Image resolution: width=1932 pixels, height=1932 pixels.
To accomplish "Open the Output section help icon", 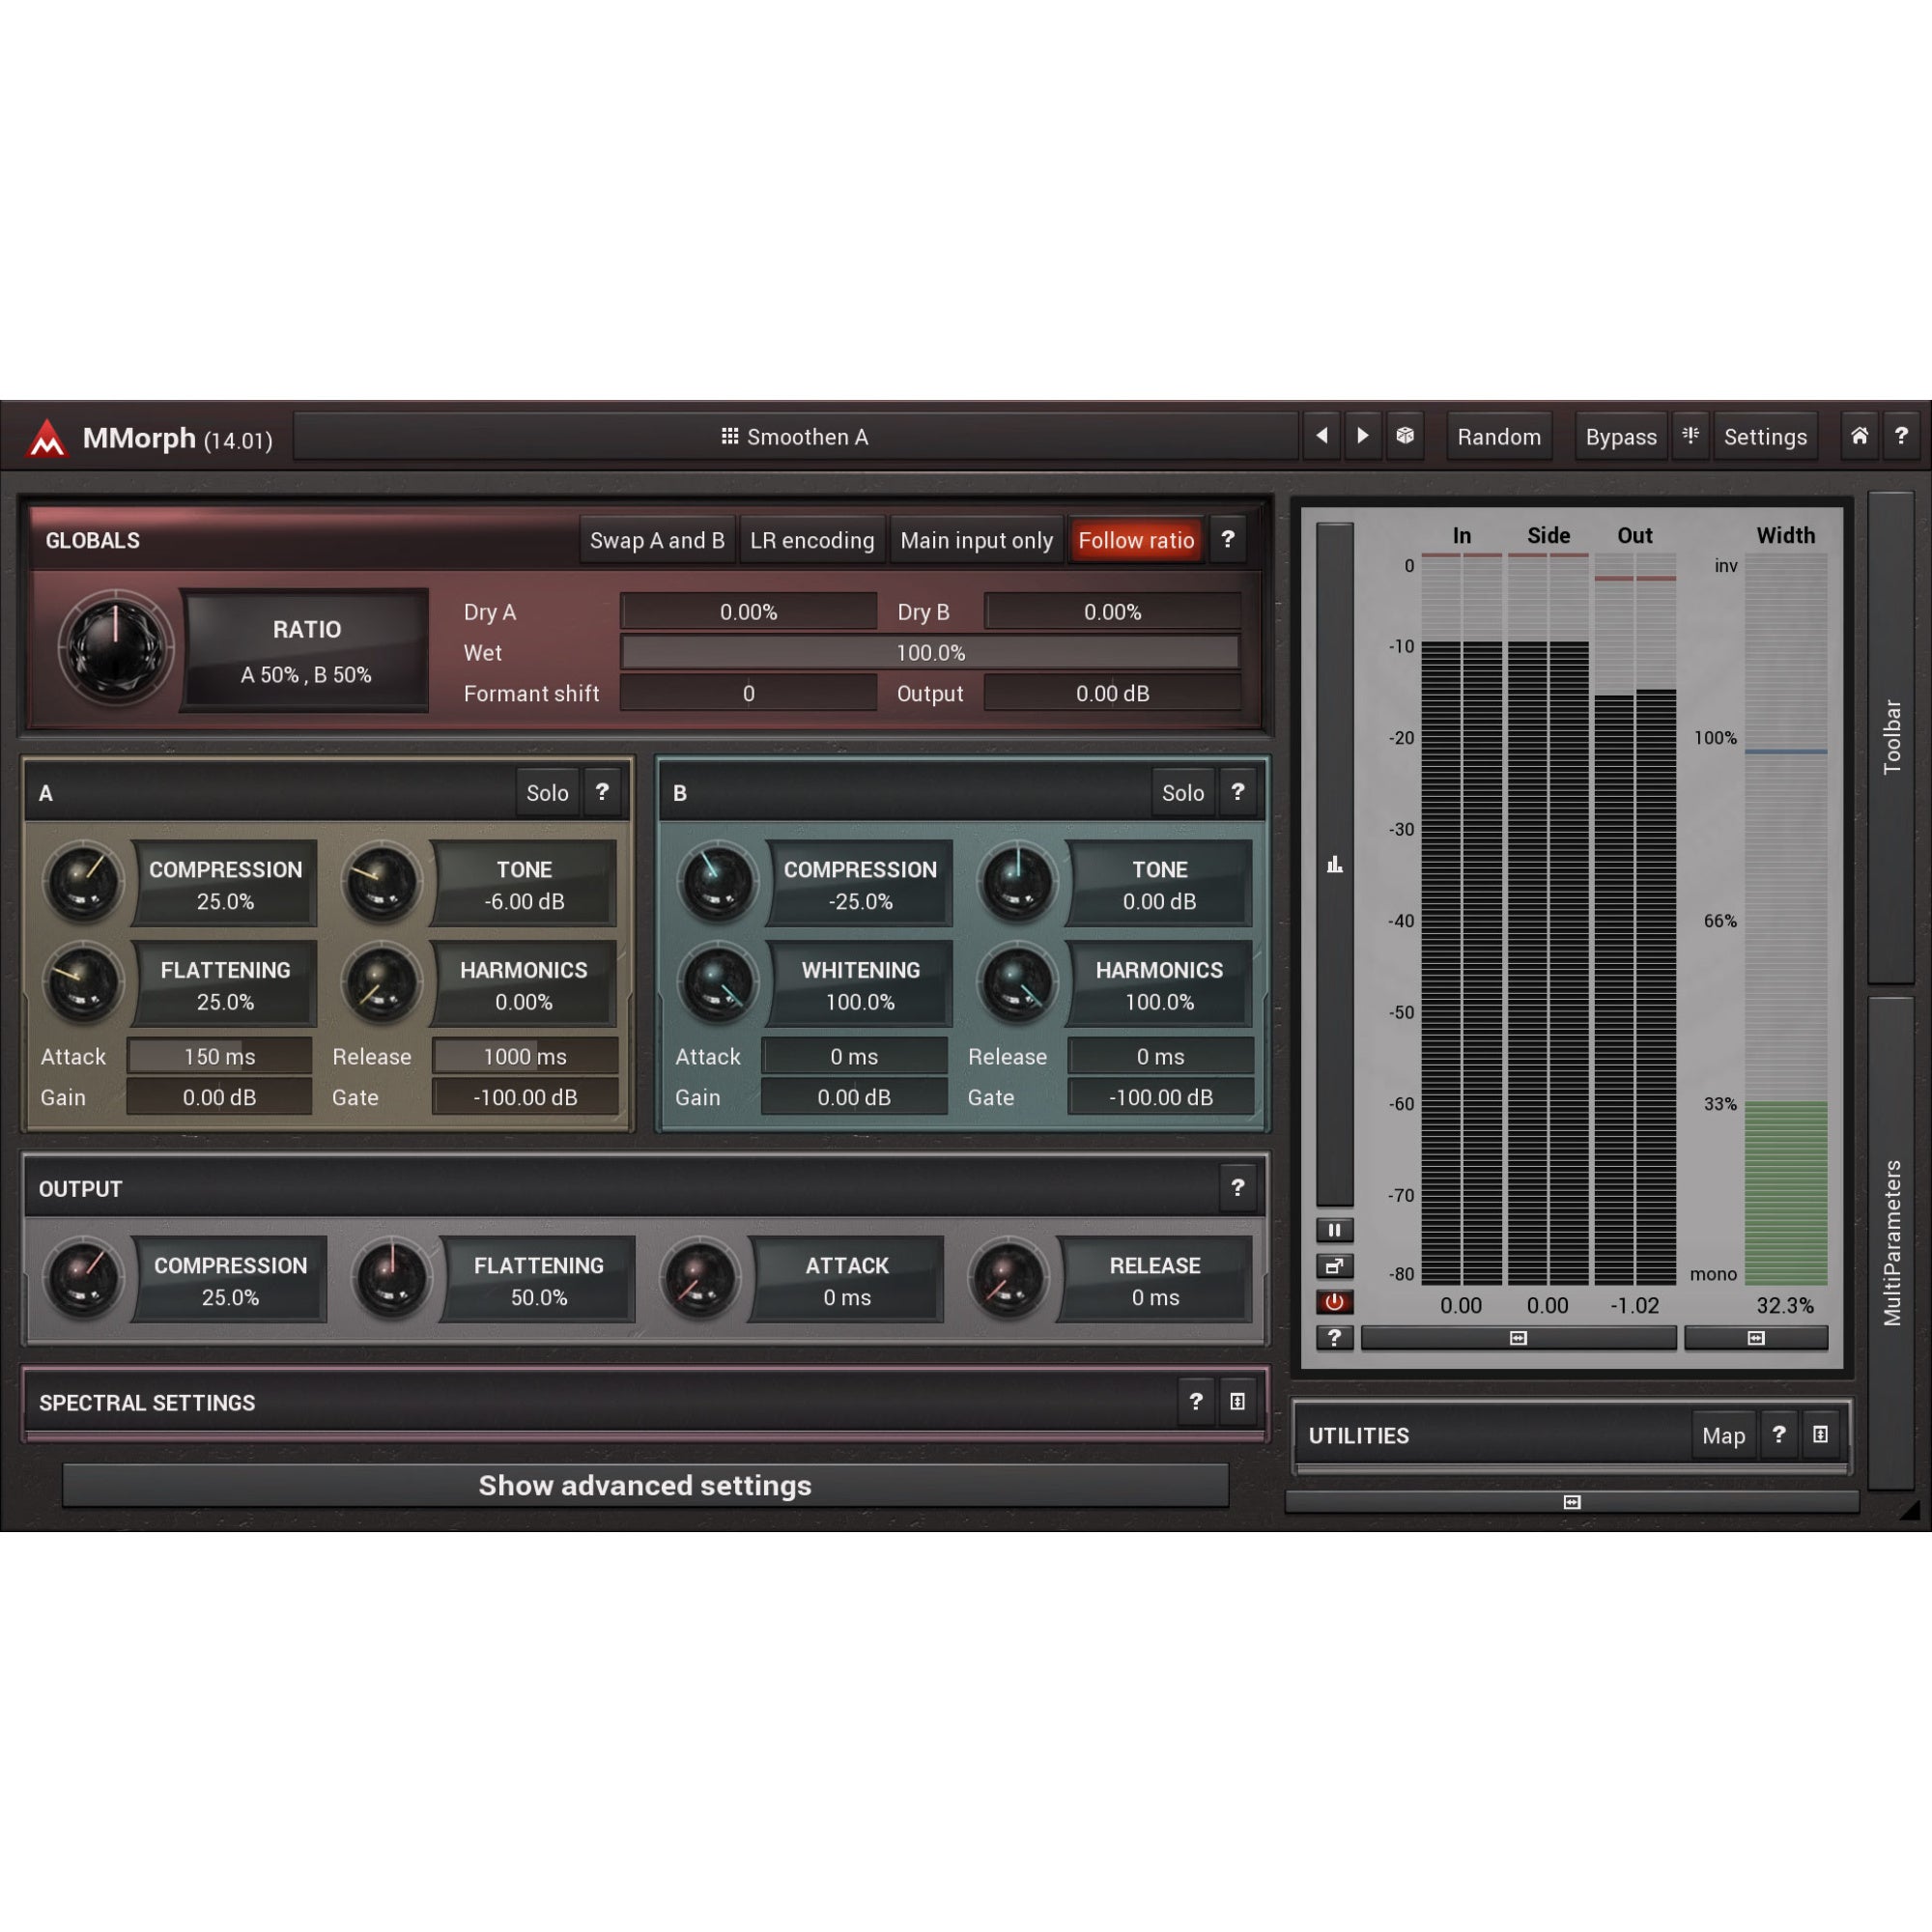I will [x=1238, y=1188].
